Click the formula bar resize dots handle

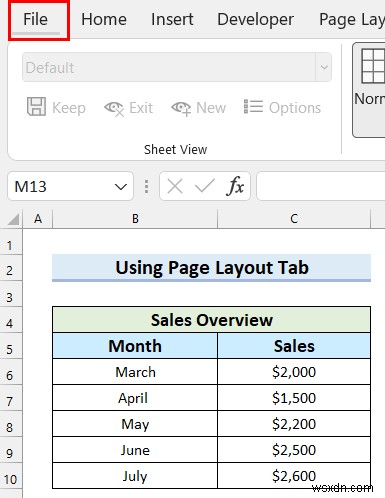pyautogui.click(x=146, y=186)
